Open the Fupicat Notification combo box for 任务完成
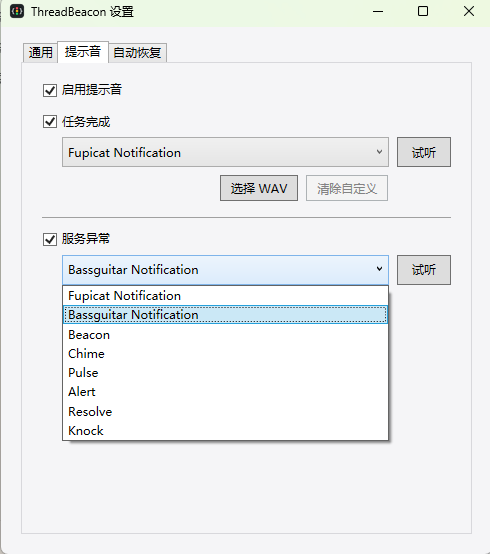This screenshot has height=554, width=490. pyautogui.click(x=225, y=152)
